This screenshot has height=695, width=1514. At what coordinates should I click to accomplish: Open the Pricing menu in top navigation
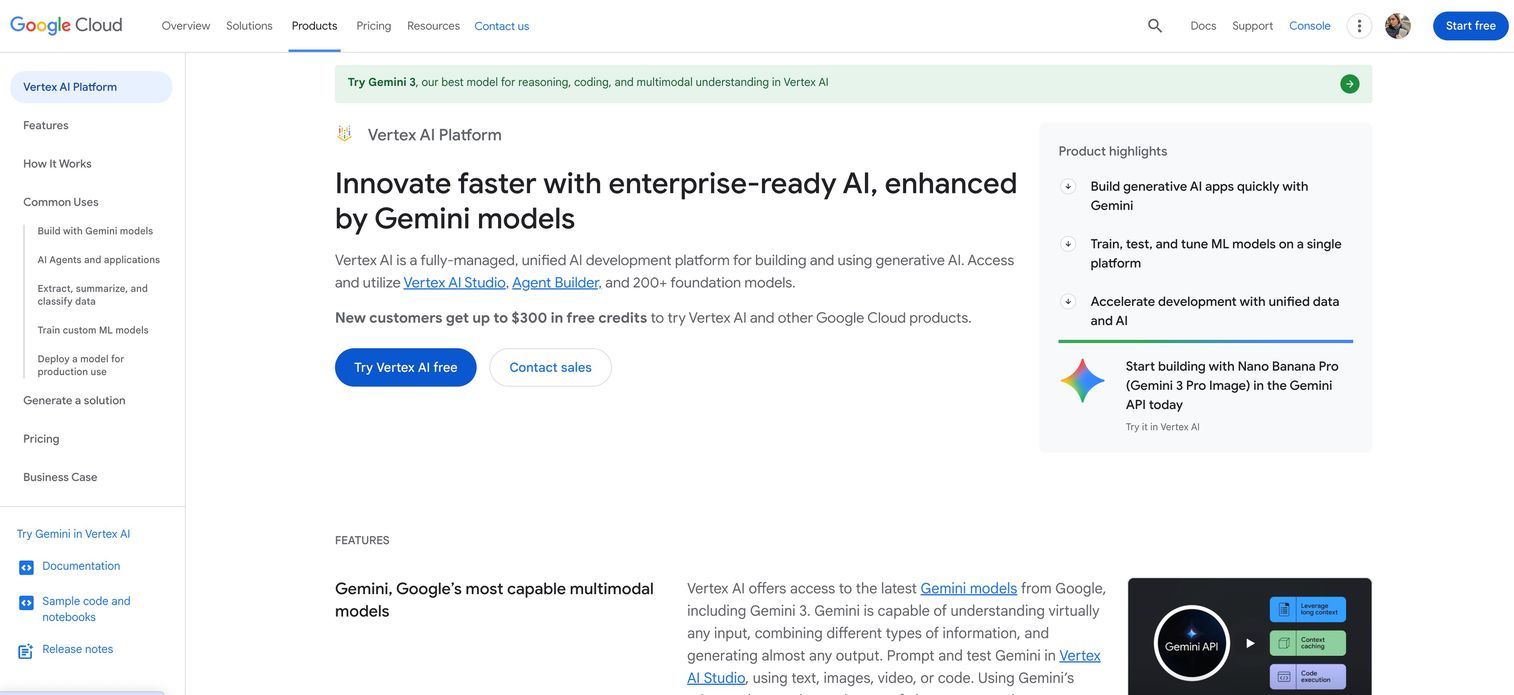click(374, 26)
